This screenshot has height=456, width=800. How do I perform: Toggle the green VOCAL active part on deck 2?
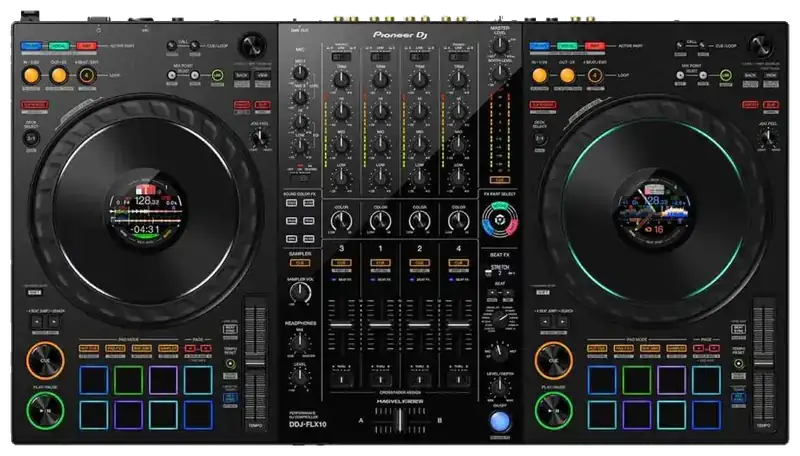pyautogui.click(x=567, y=46)
